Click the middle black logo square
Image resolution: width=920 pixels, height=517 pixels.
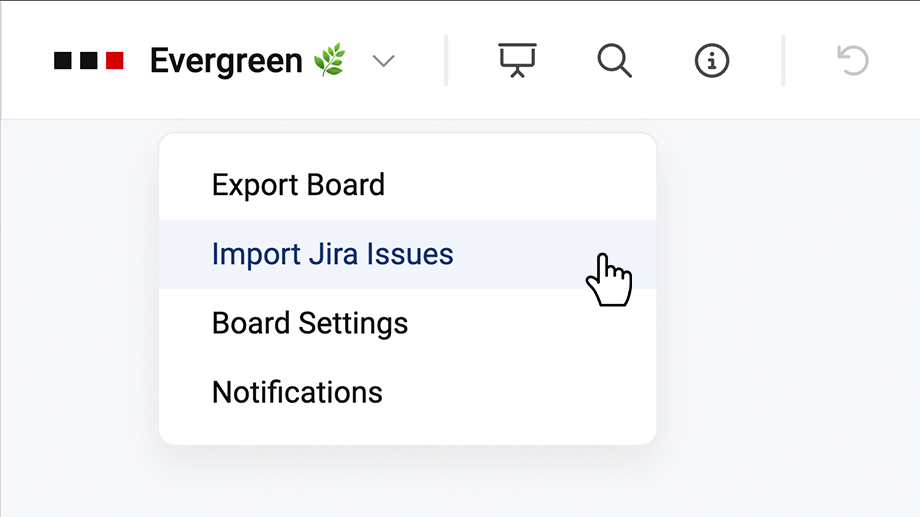click(x=89, y=61)
